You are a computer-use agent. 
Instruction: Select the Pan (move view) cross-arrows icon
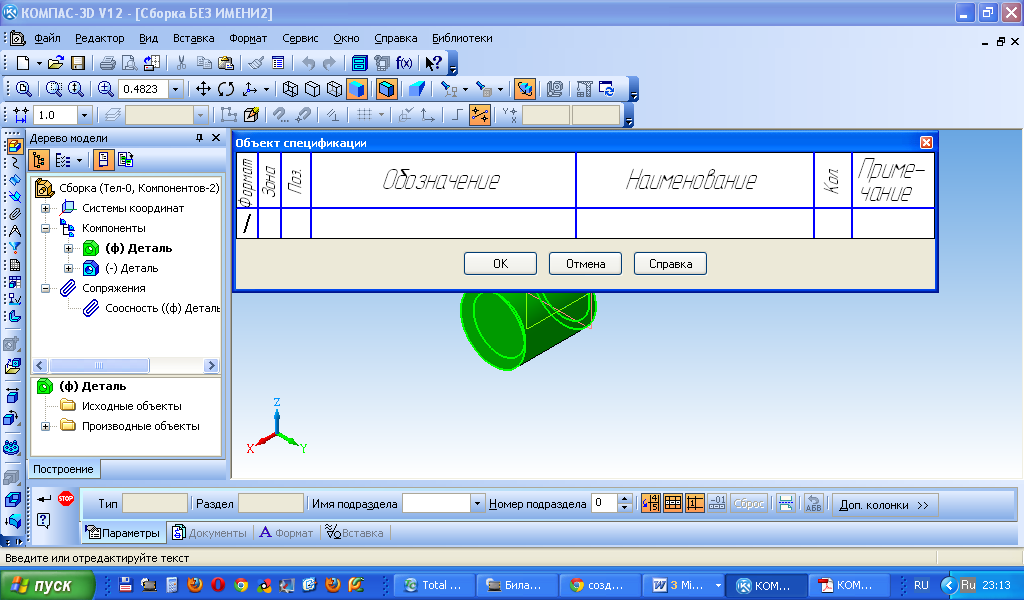(x=203, y=89)
